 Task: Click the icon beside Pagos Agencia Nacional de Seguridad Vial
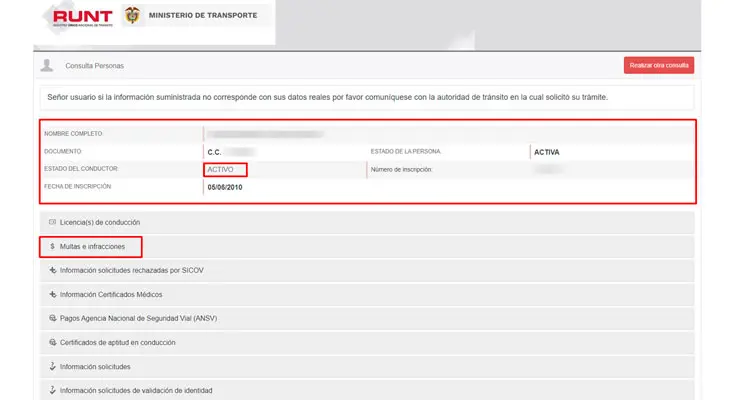click(x=53, y=318)
